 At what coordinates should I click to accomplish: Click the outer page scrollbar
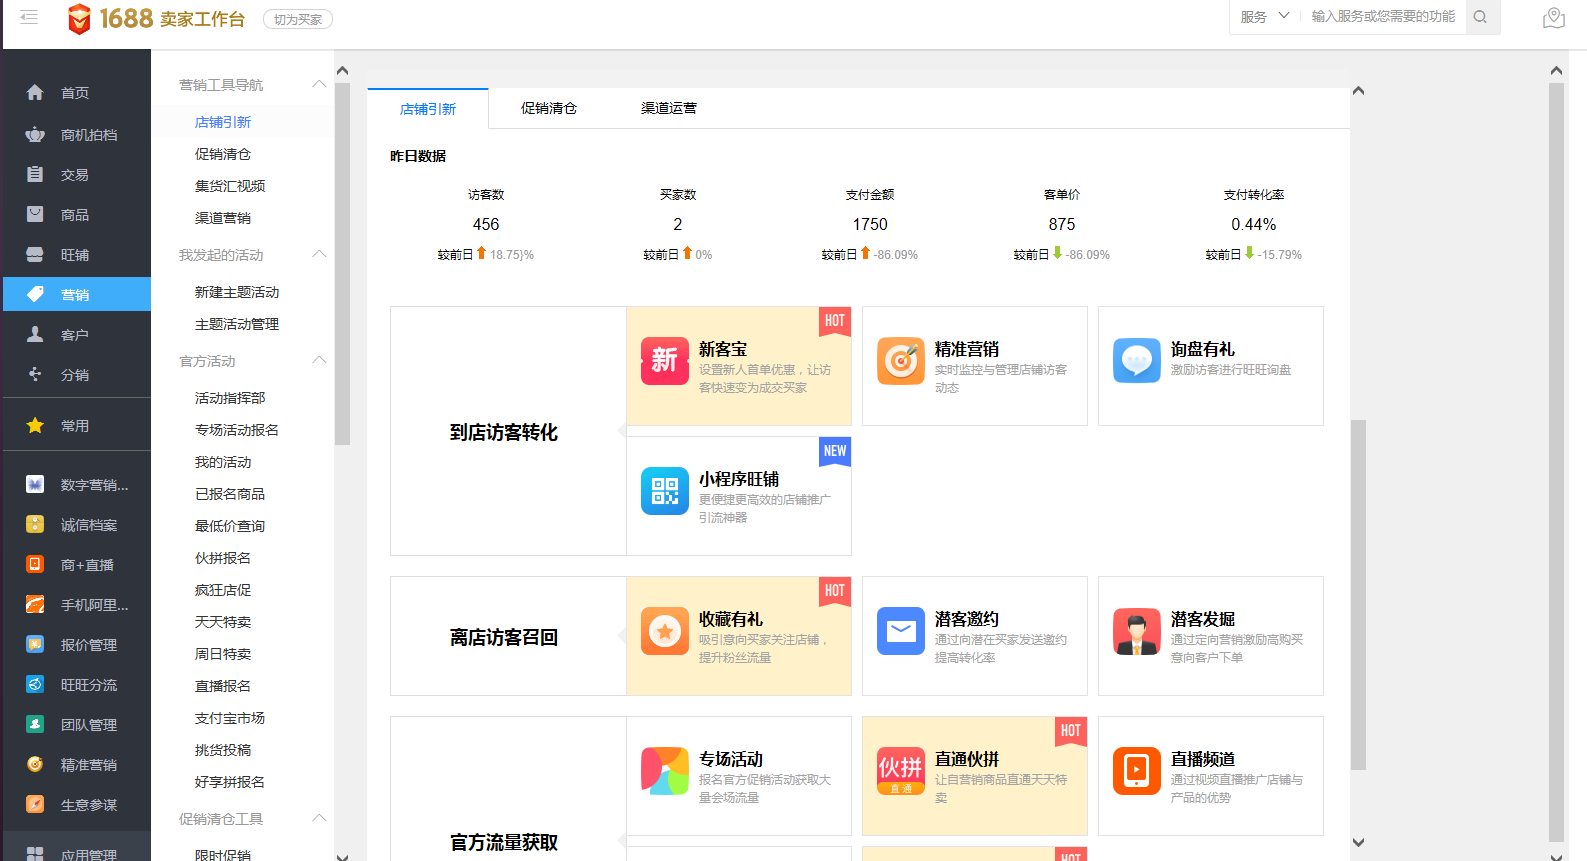point(1556,462)
